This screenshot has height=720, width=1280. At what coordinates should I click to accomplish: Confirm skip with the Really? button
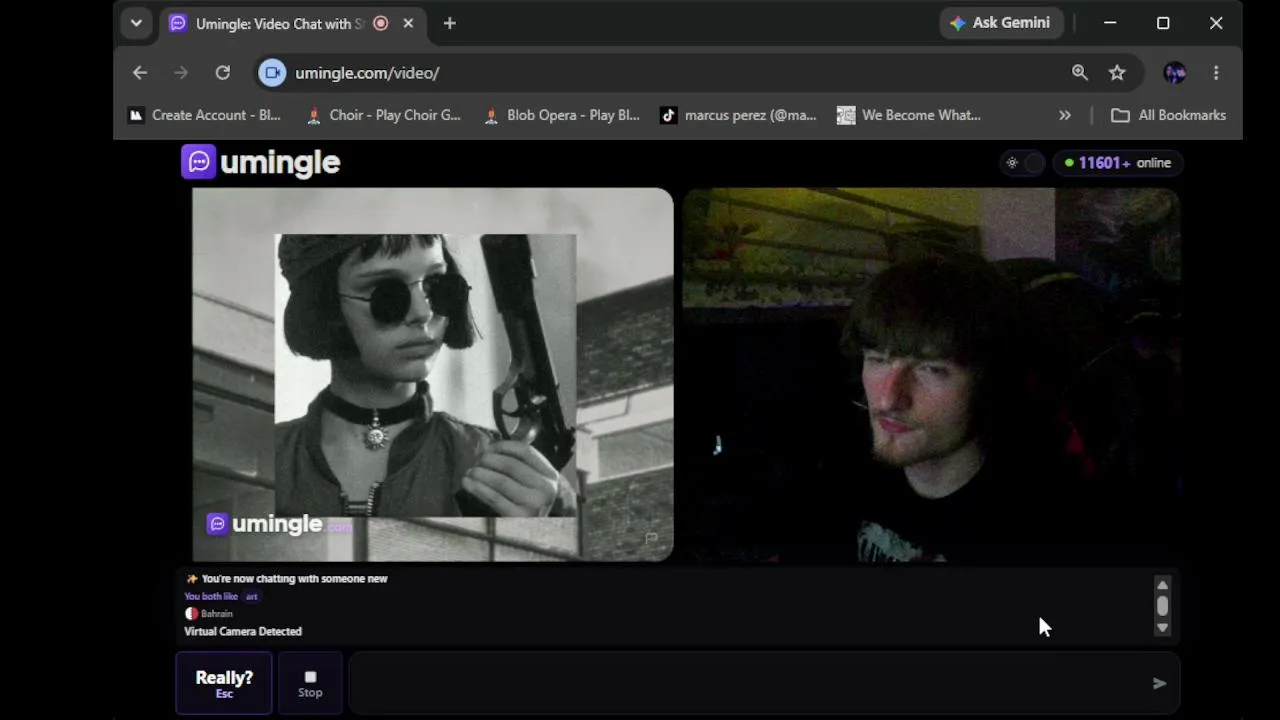[x=224, y=683]
